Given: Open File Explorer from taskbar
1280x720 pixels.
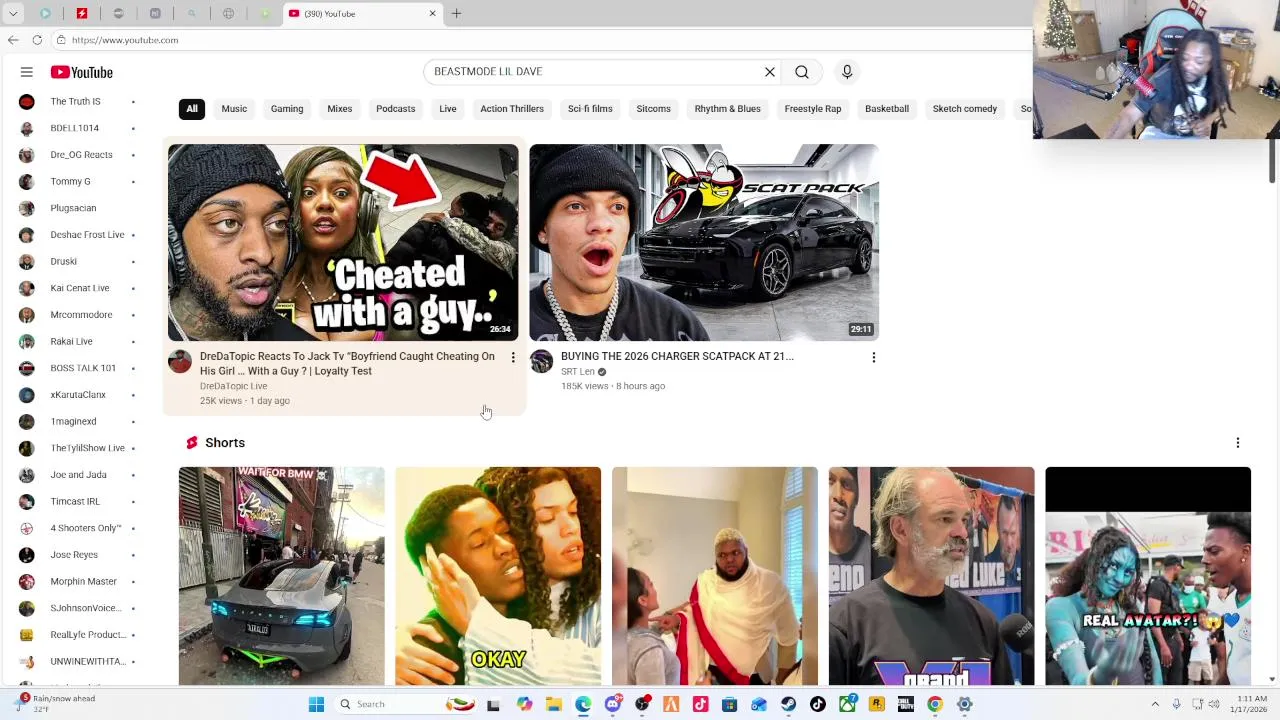Looking at the screenshot, I should coord(554,704).
